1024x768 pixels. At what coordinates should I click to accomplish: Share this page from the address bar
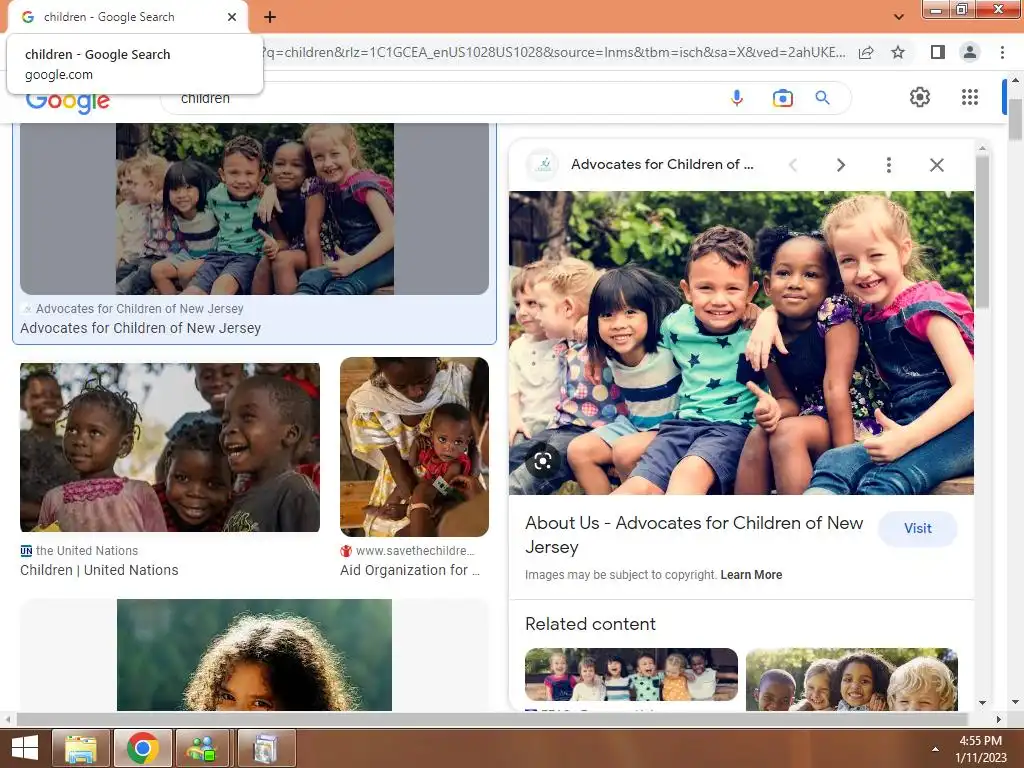[866, 52]
